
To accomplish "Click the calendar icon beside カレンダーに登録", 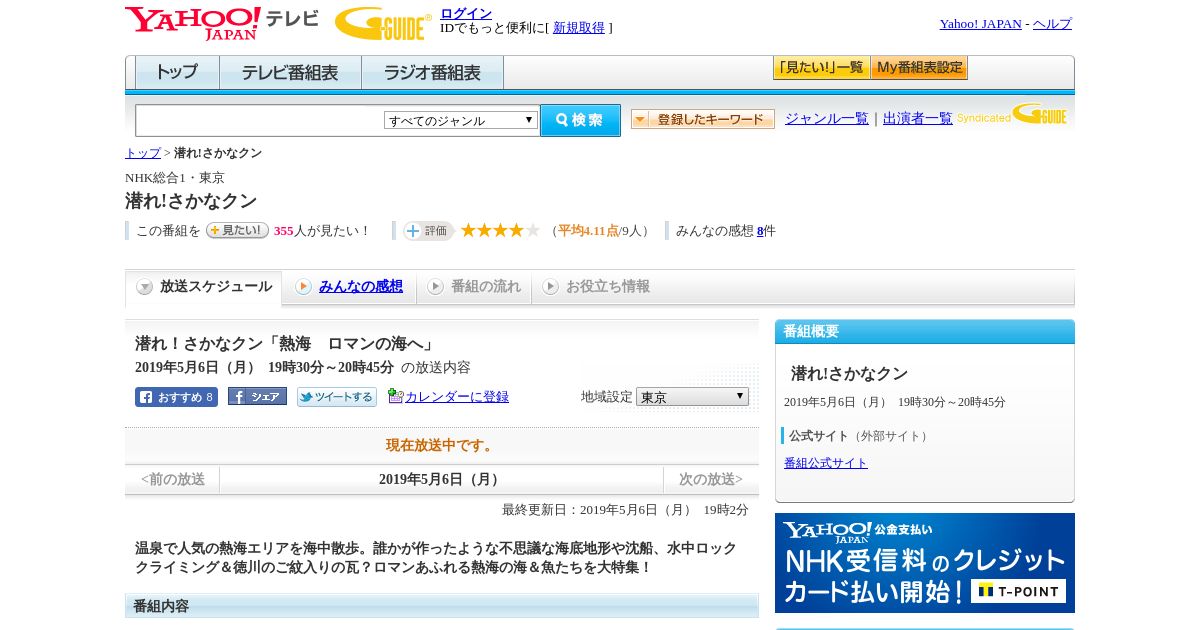I will 395,396.
